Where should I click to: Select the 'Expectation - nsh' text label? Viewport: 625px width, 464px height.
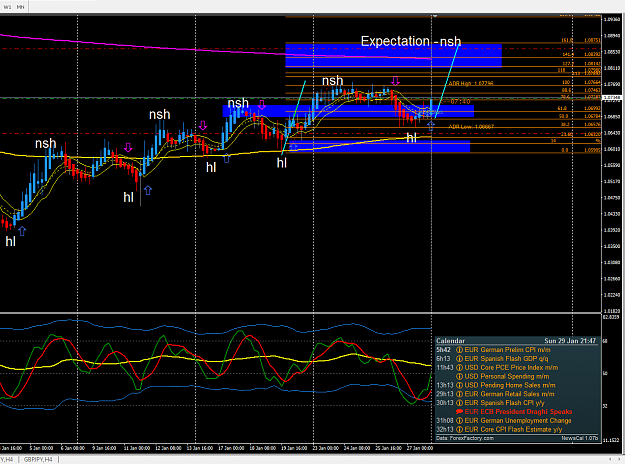click(411, 41)
